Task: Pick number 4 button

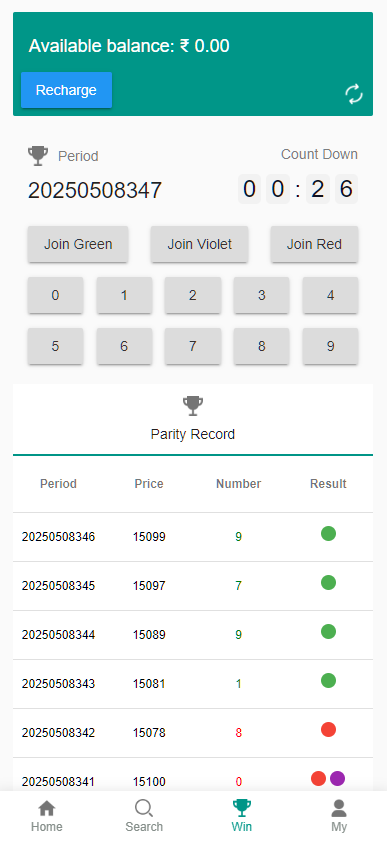Action: tap(330, 295)
